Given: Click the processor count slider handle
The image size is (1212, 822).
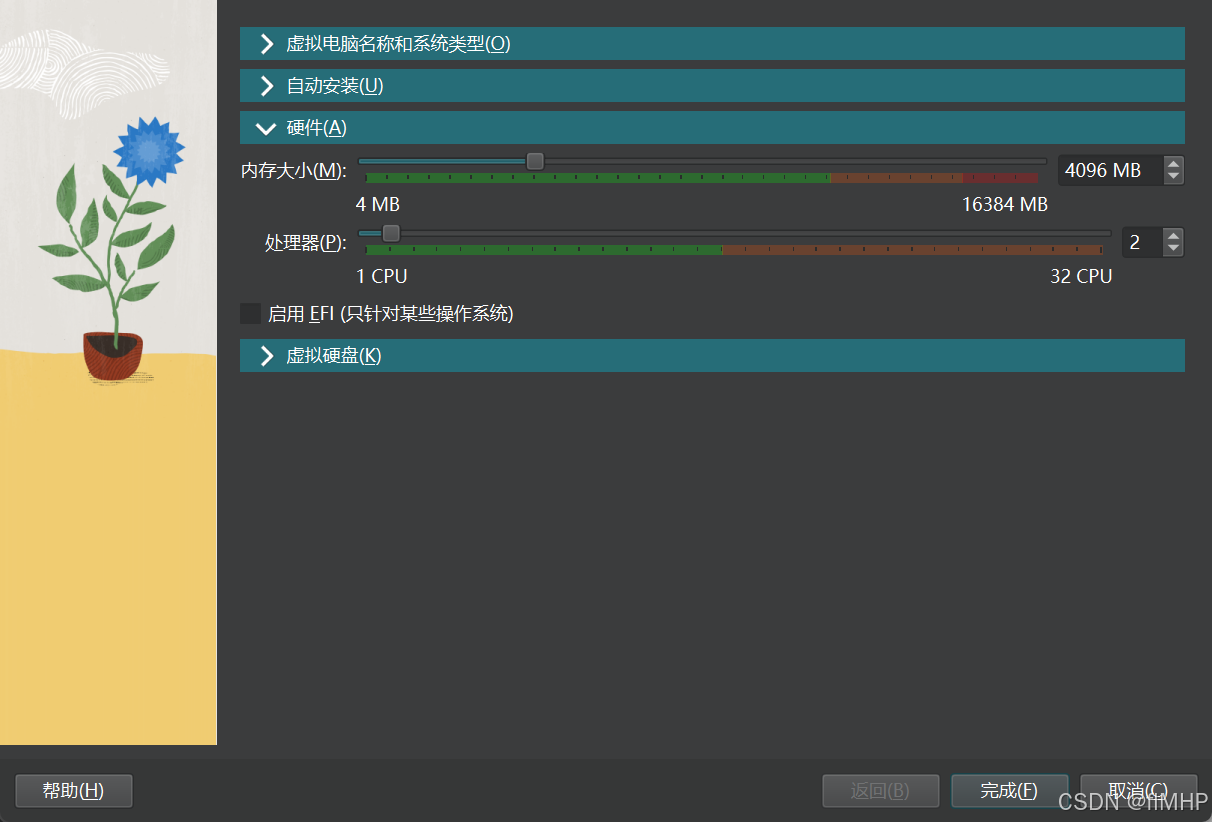Looking at the screenshot, I should click(391, 233).
